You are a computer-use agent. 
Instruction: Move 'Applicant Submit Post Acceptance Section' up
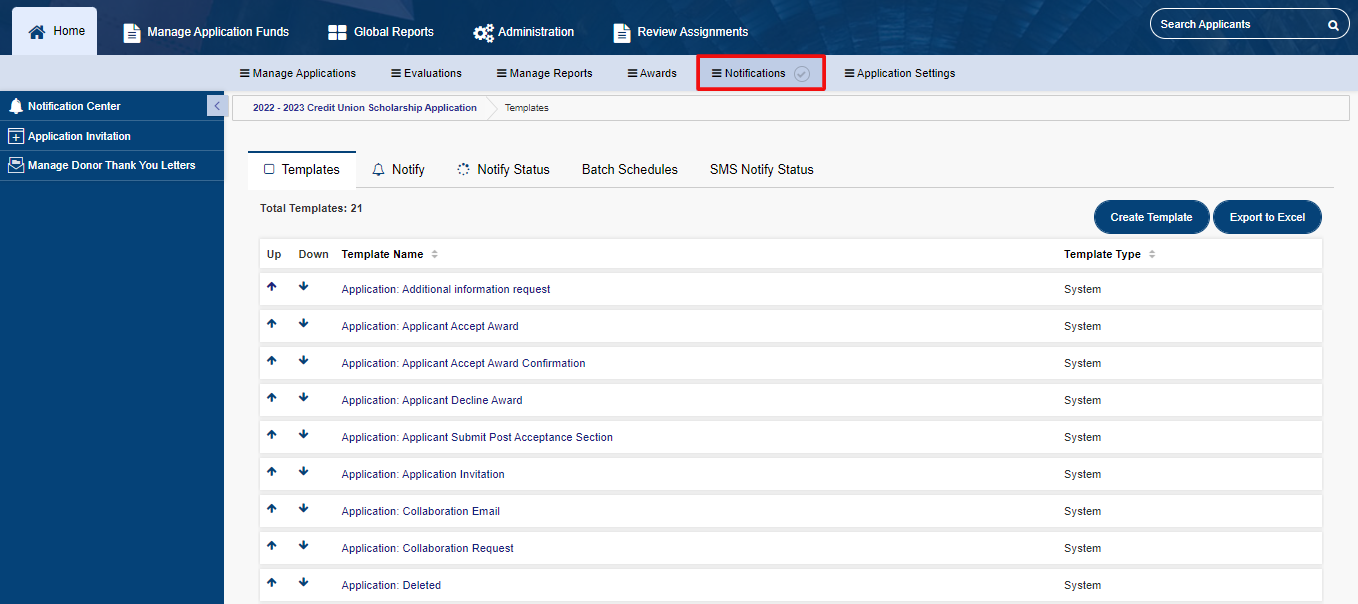(271, 434)
